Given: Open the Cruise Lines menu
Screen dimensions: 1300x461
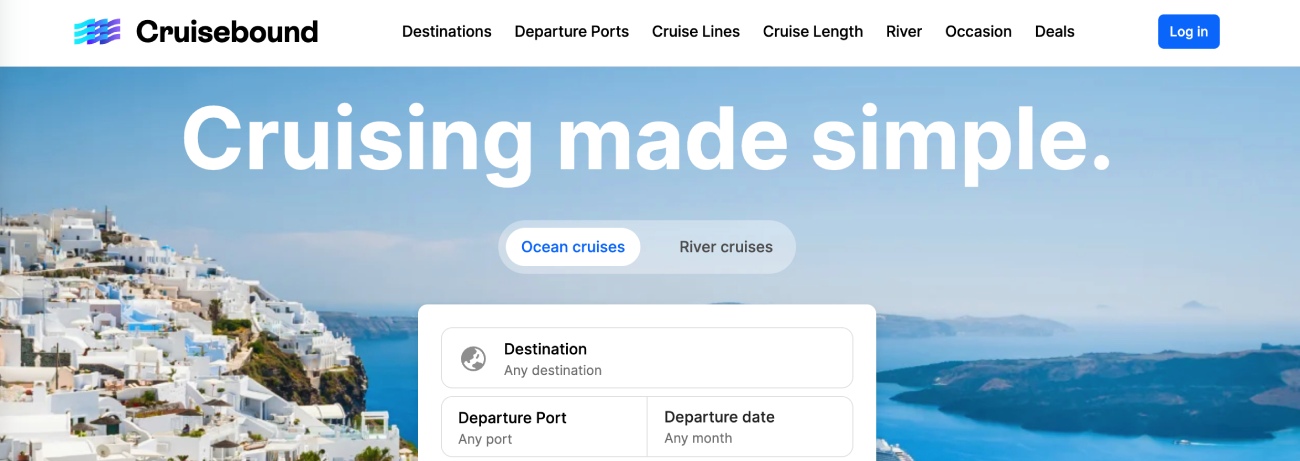Looking at the screenshot, I should pos(696,32).
